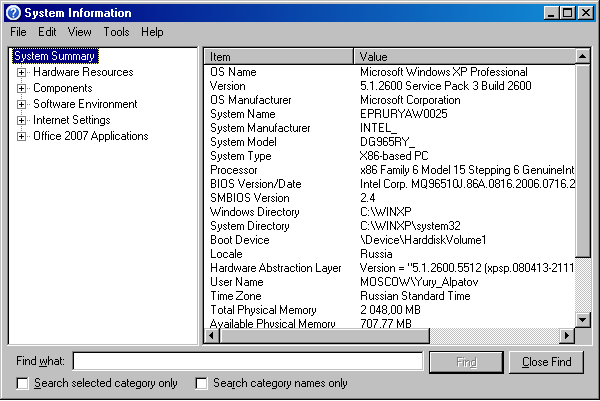Expand the Components tree node
600x401 pixels.
(22, 88)
